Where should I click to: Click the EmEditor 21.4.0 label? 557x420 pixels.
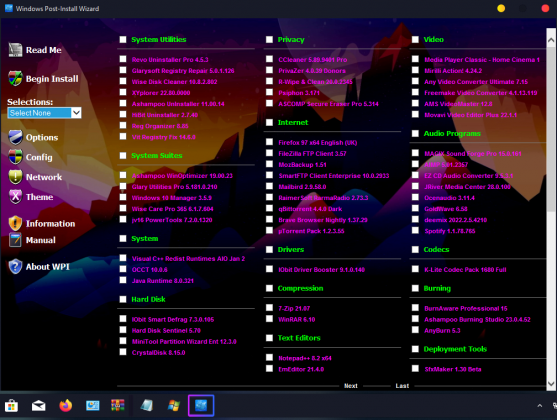point(301,369)
